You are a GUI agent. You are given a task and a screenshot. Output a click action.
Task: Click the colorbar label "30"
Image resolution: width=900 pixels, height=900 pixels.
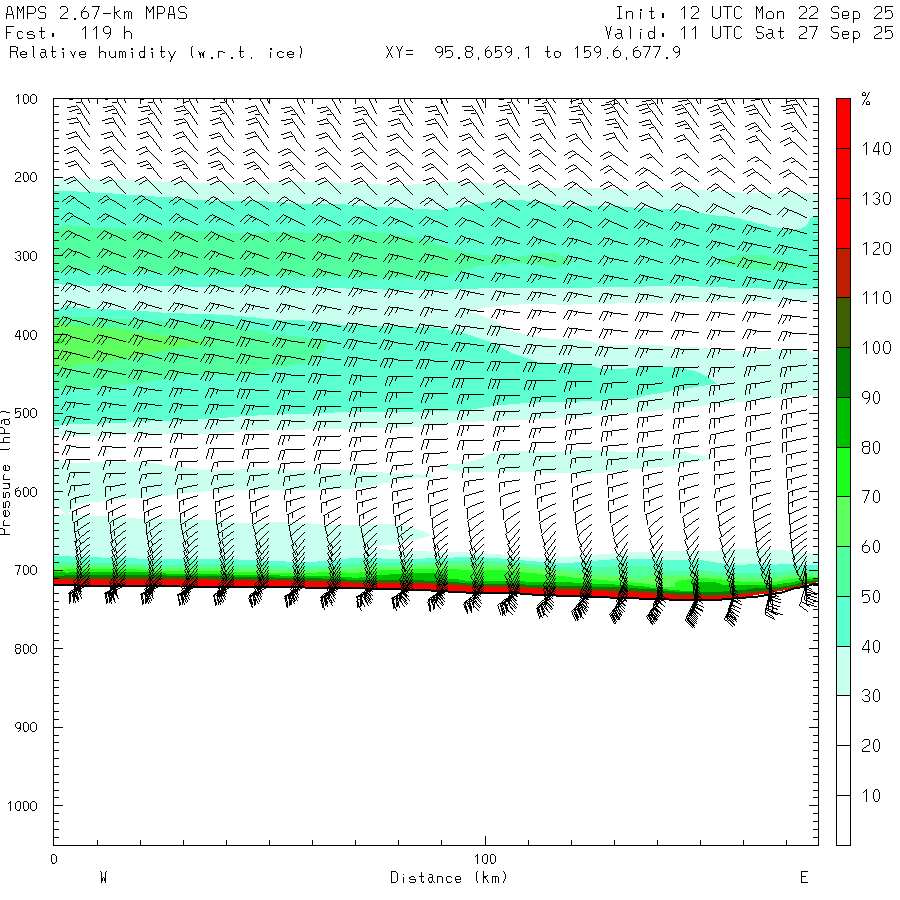pyautogui.click(x=871, y=696)
